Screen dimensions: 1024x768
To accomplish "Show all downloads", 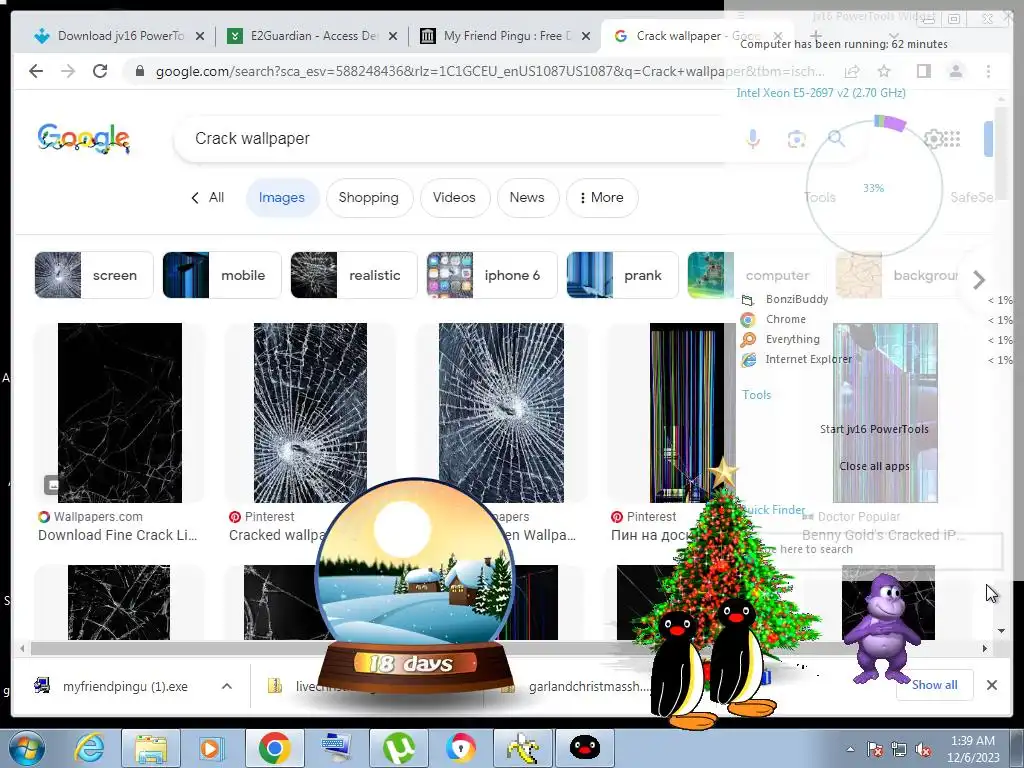I will 935,684.
